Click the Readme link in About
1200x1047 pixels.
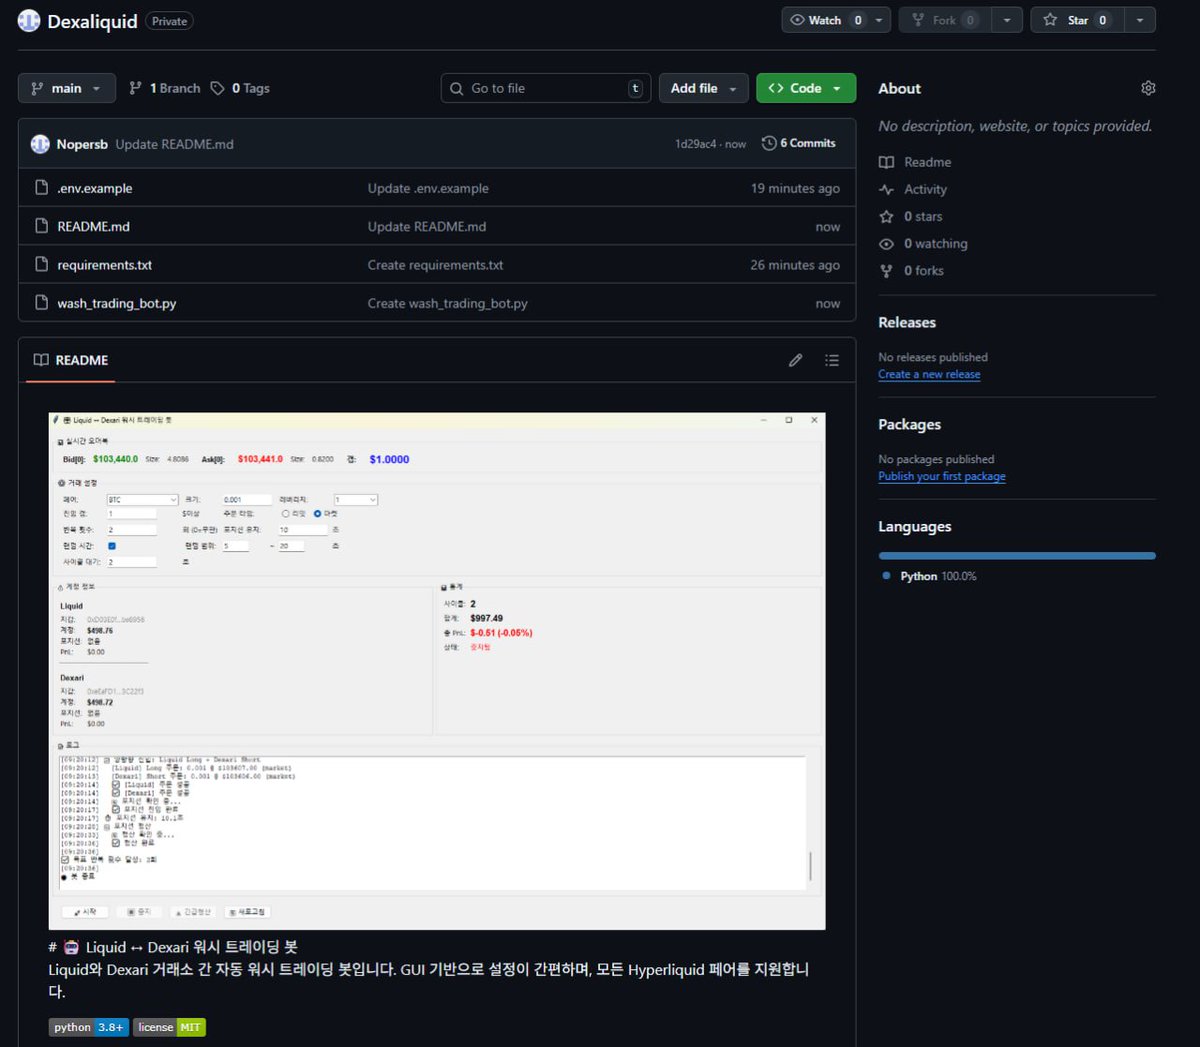coord(927,162)
